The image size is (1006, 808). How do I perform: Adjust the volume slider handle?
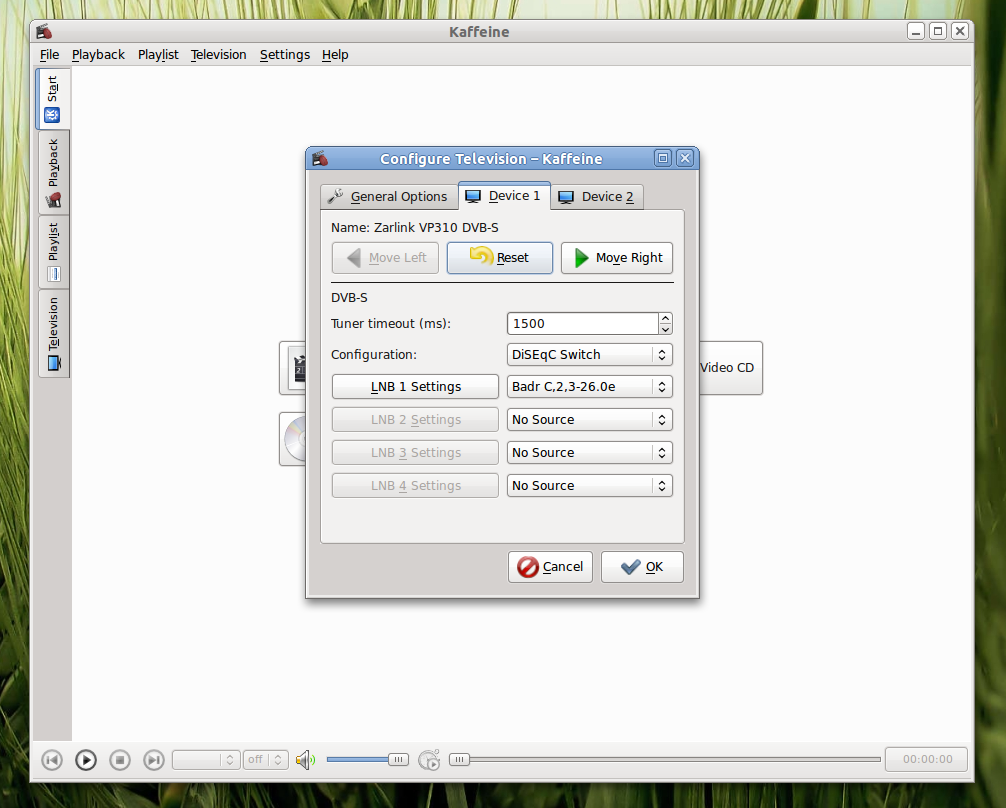[398, 760]
